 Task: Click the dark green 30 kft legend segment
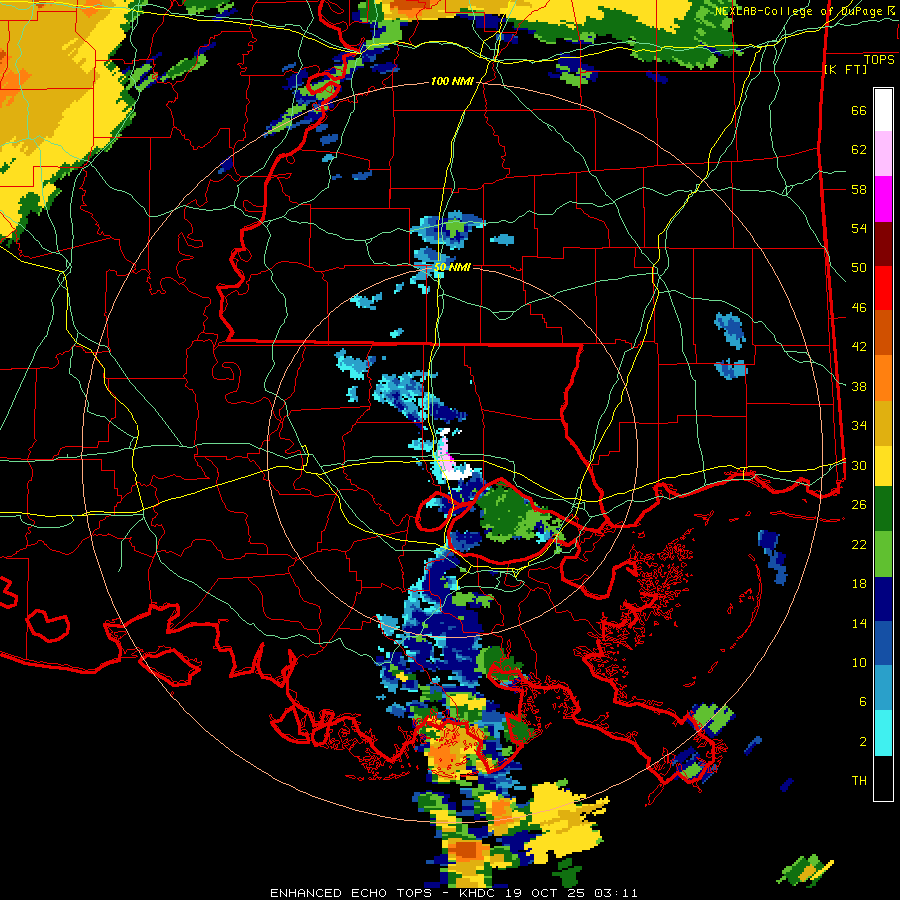pos(883,509)
